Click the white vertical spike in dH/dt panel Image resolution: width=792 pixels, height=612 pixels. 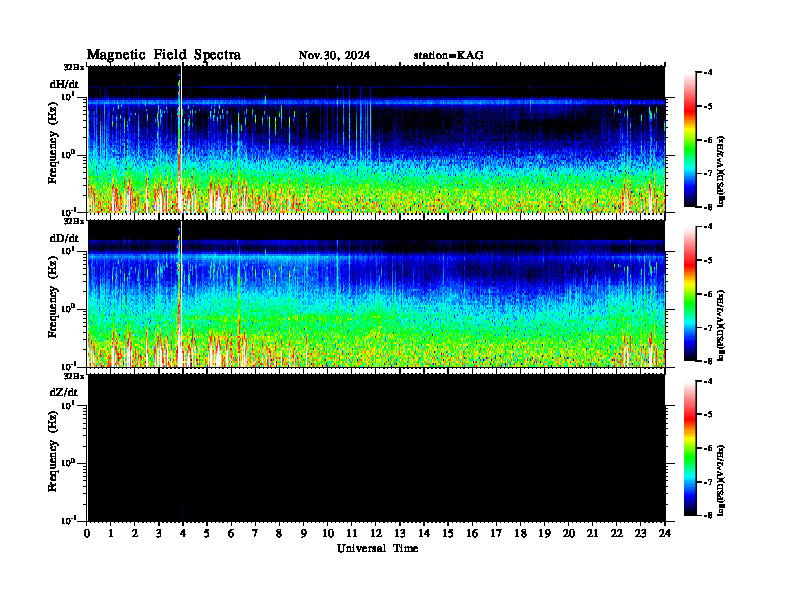[181, 139]
